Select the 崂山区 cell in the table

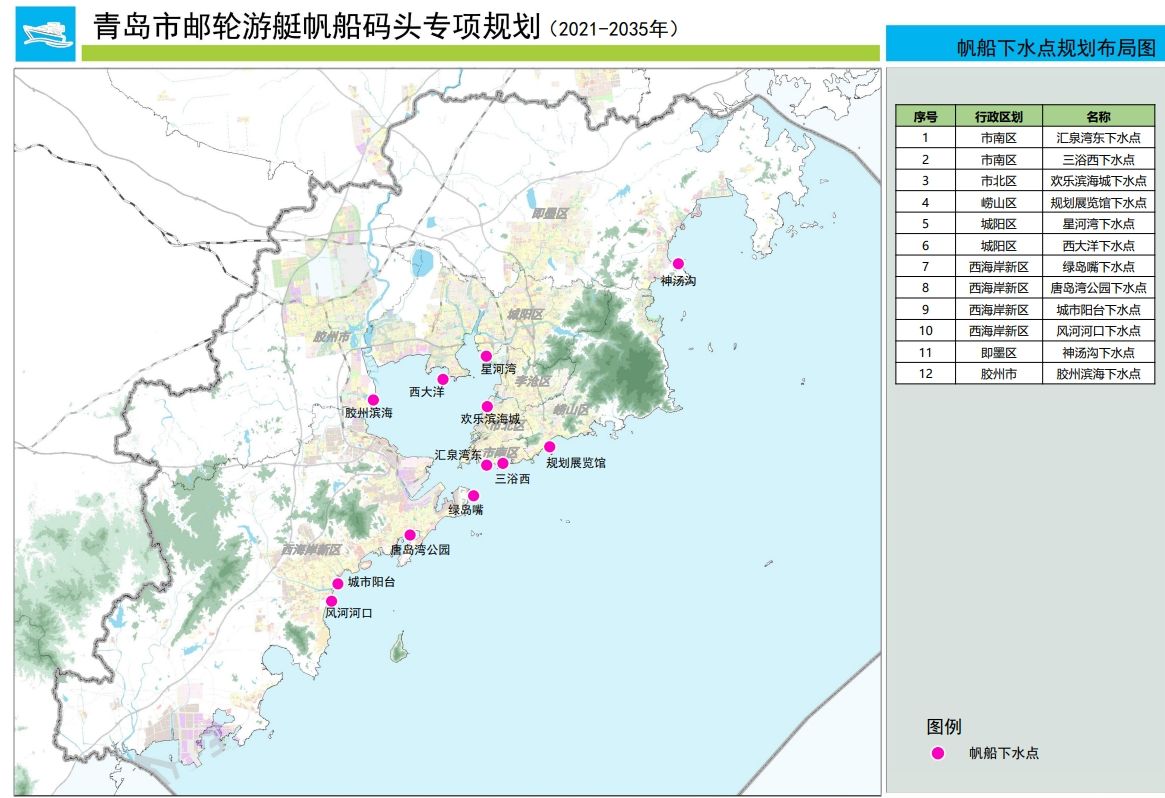(998, 202)
